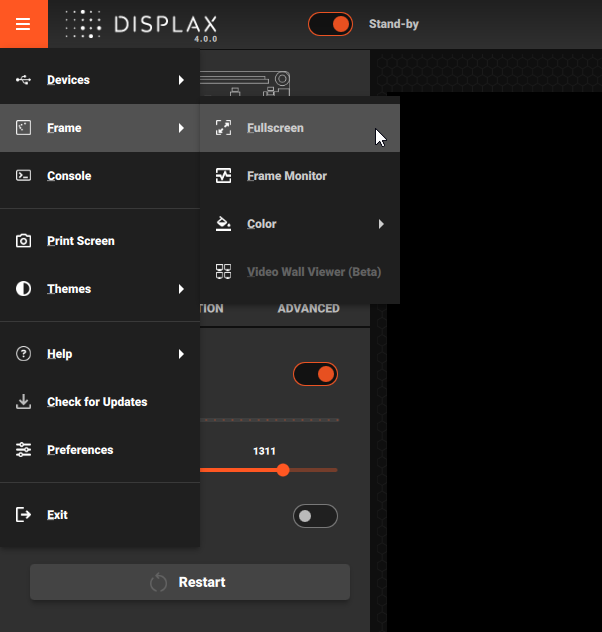Image resolution: width=602 pixels, height=632 pixels.
Task: Turn off the orange switch above the slider
Action: (315, 374)
